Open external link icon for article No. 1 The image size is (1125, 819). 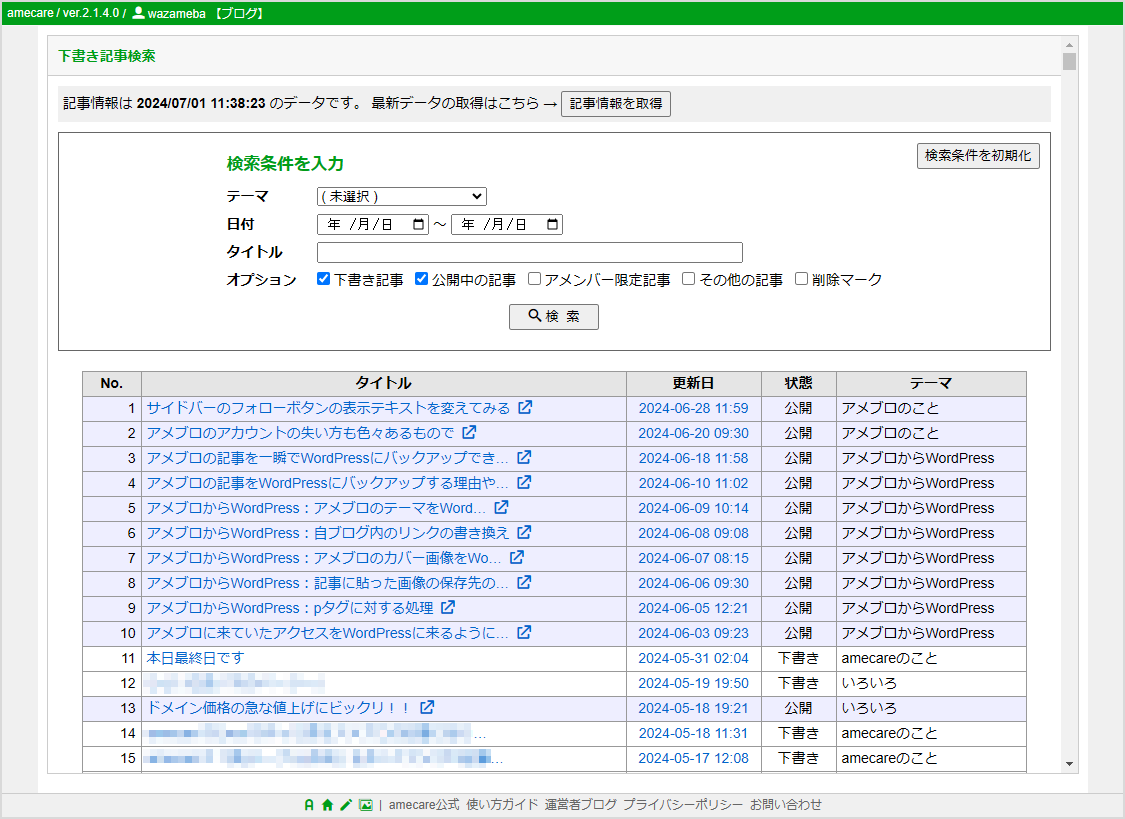coord(524,408)
